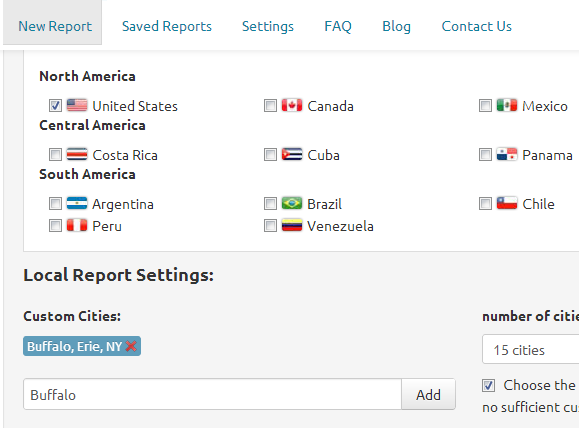Image resolution: width=579 pixels, height=428 pixels.
Task: Click the Venezuela flag icon
Action: 292,226
